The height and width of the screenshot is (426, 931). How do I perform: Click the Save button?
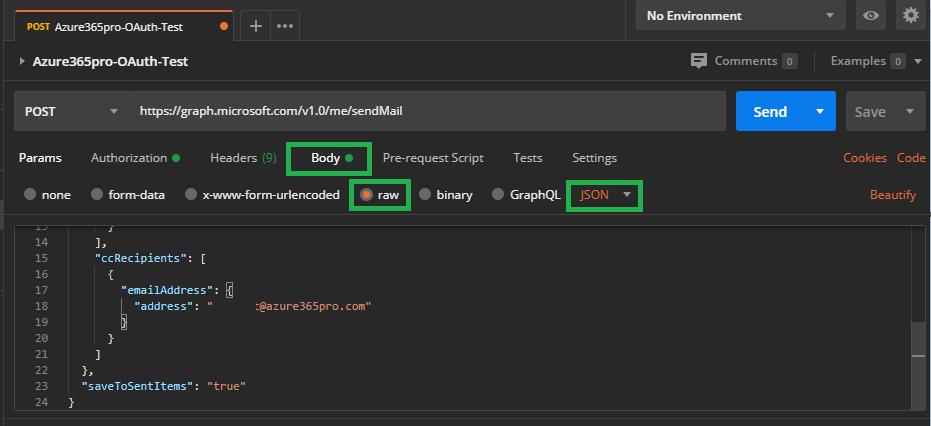click(870, 111)
